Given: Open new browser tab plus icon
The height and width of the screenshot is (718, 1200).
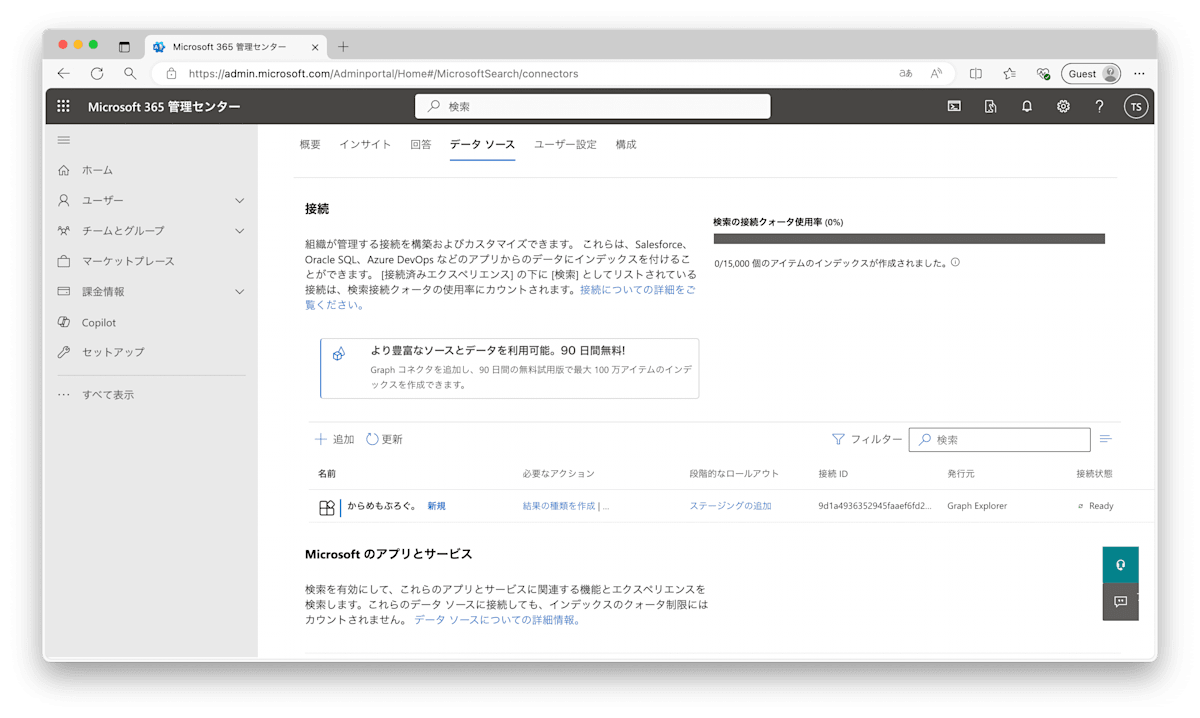Looking at the screenshot, I should (343, 46).
